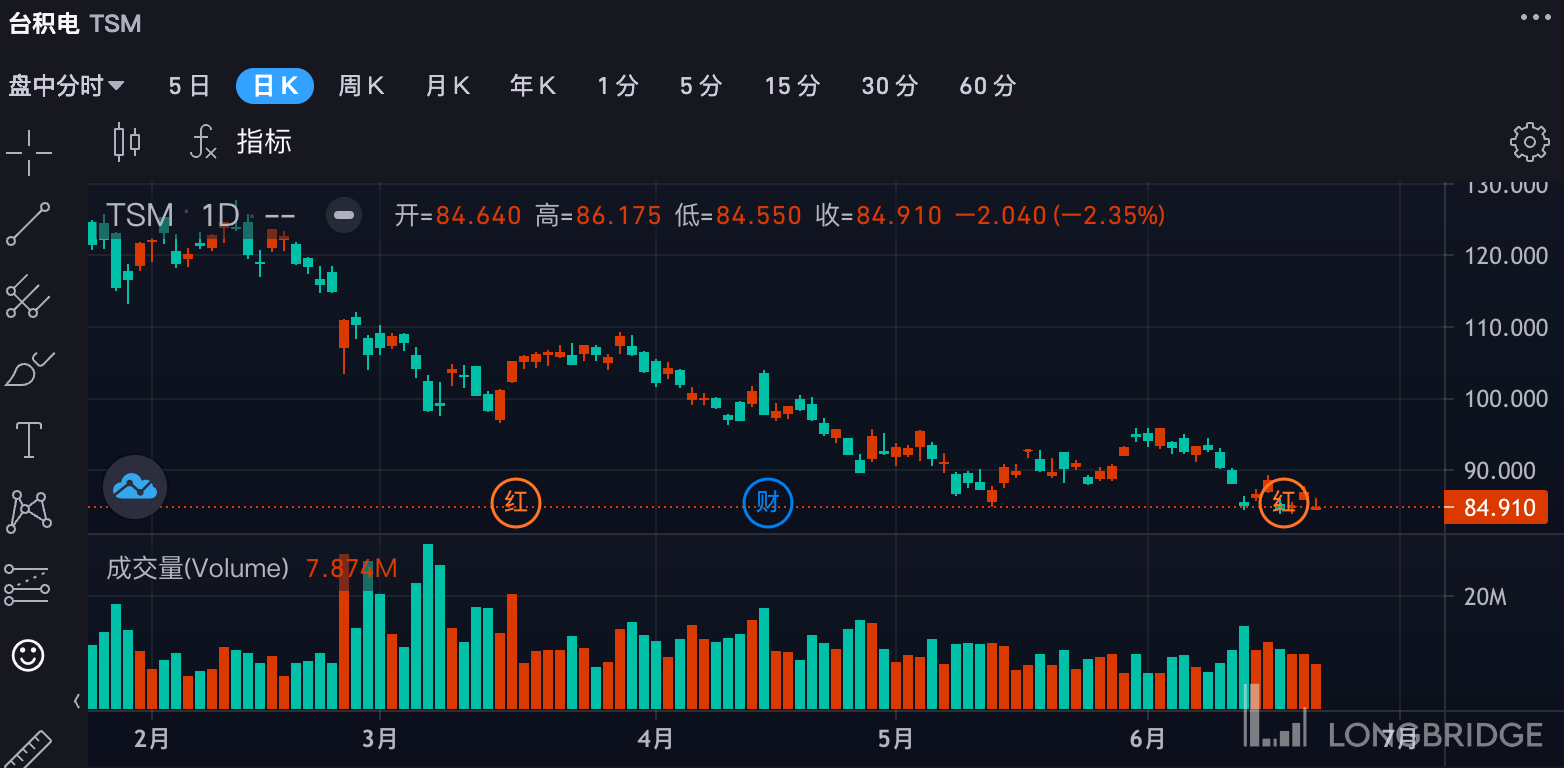Screen dimensions: 1564x768
Task: Click the blue cloud sync button
Action: click(135, 487)
